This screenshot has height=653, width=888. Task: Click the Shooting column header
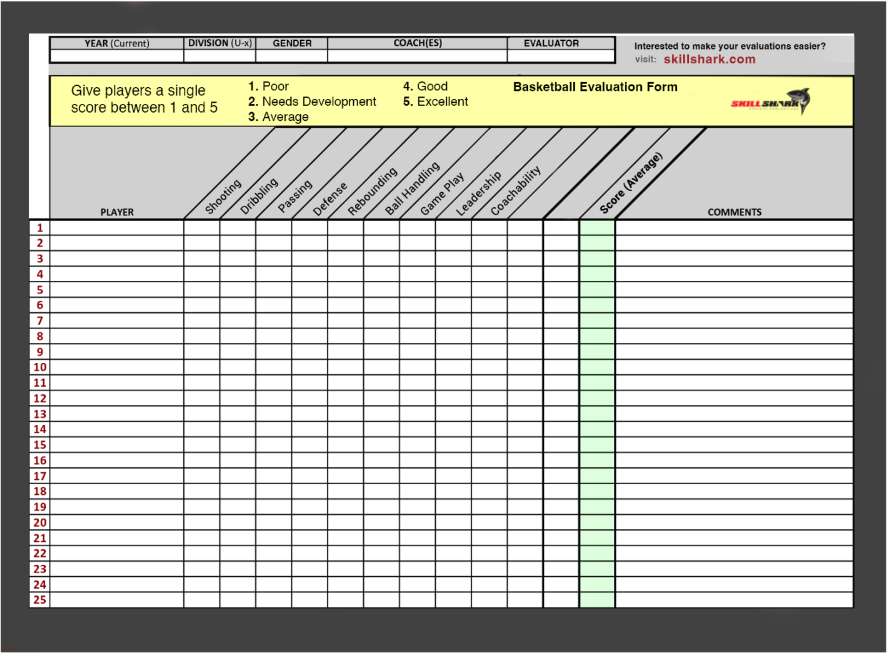[x=222, y=196]
